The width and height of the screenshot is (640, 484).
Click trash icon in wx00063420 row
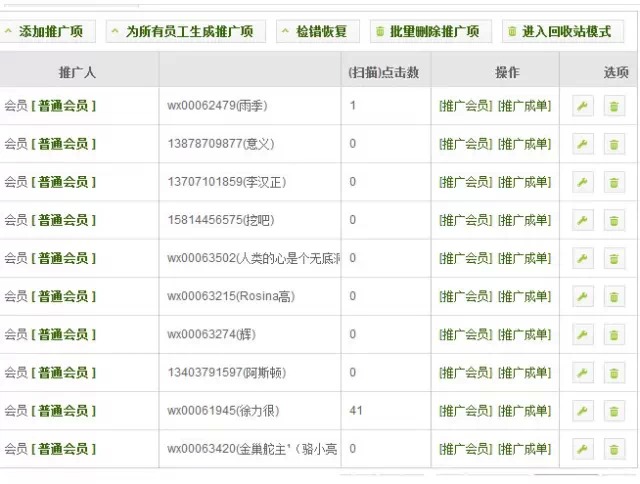[614, 448]
